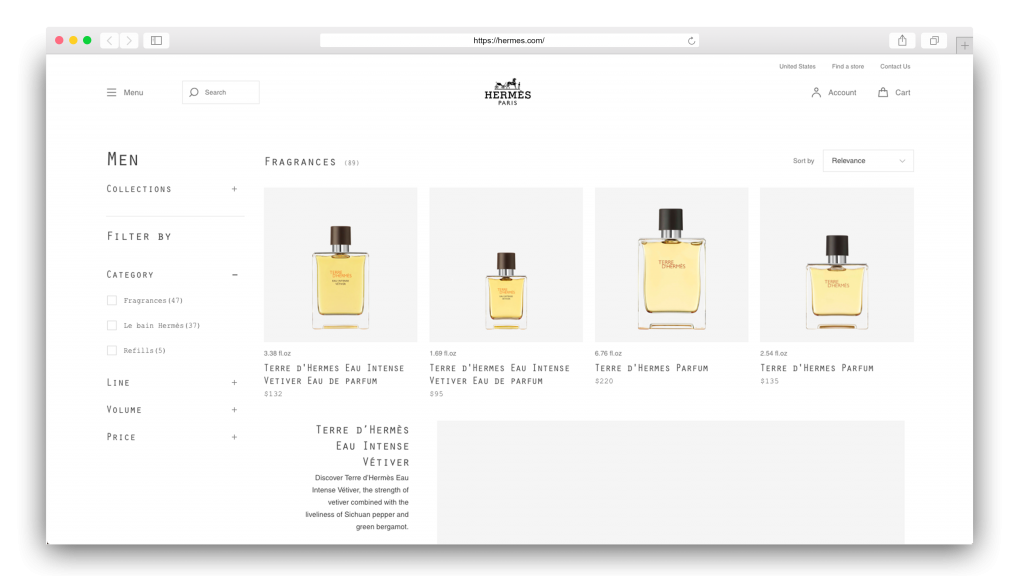Reload the page via refresh icon
The image size is (1024, 576).
coord(691,41)
